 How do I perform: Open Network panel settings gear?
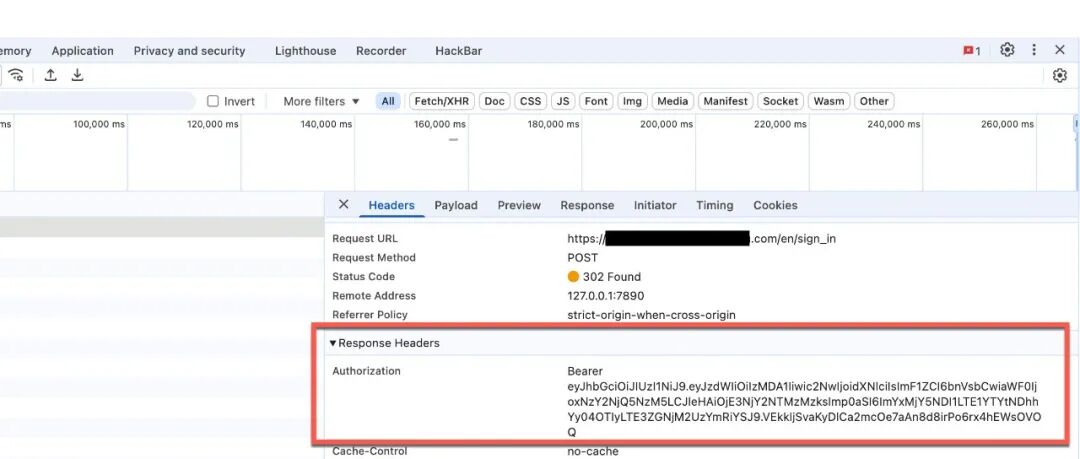pos(1060,76)
